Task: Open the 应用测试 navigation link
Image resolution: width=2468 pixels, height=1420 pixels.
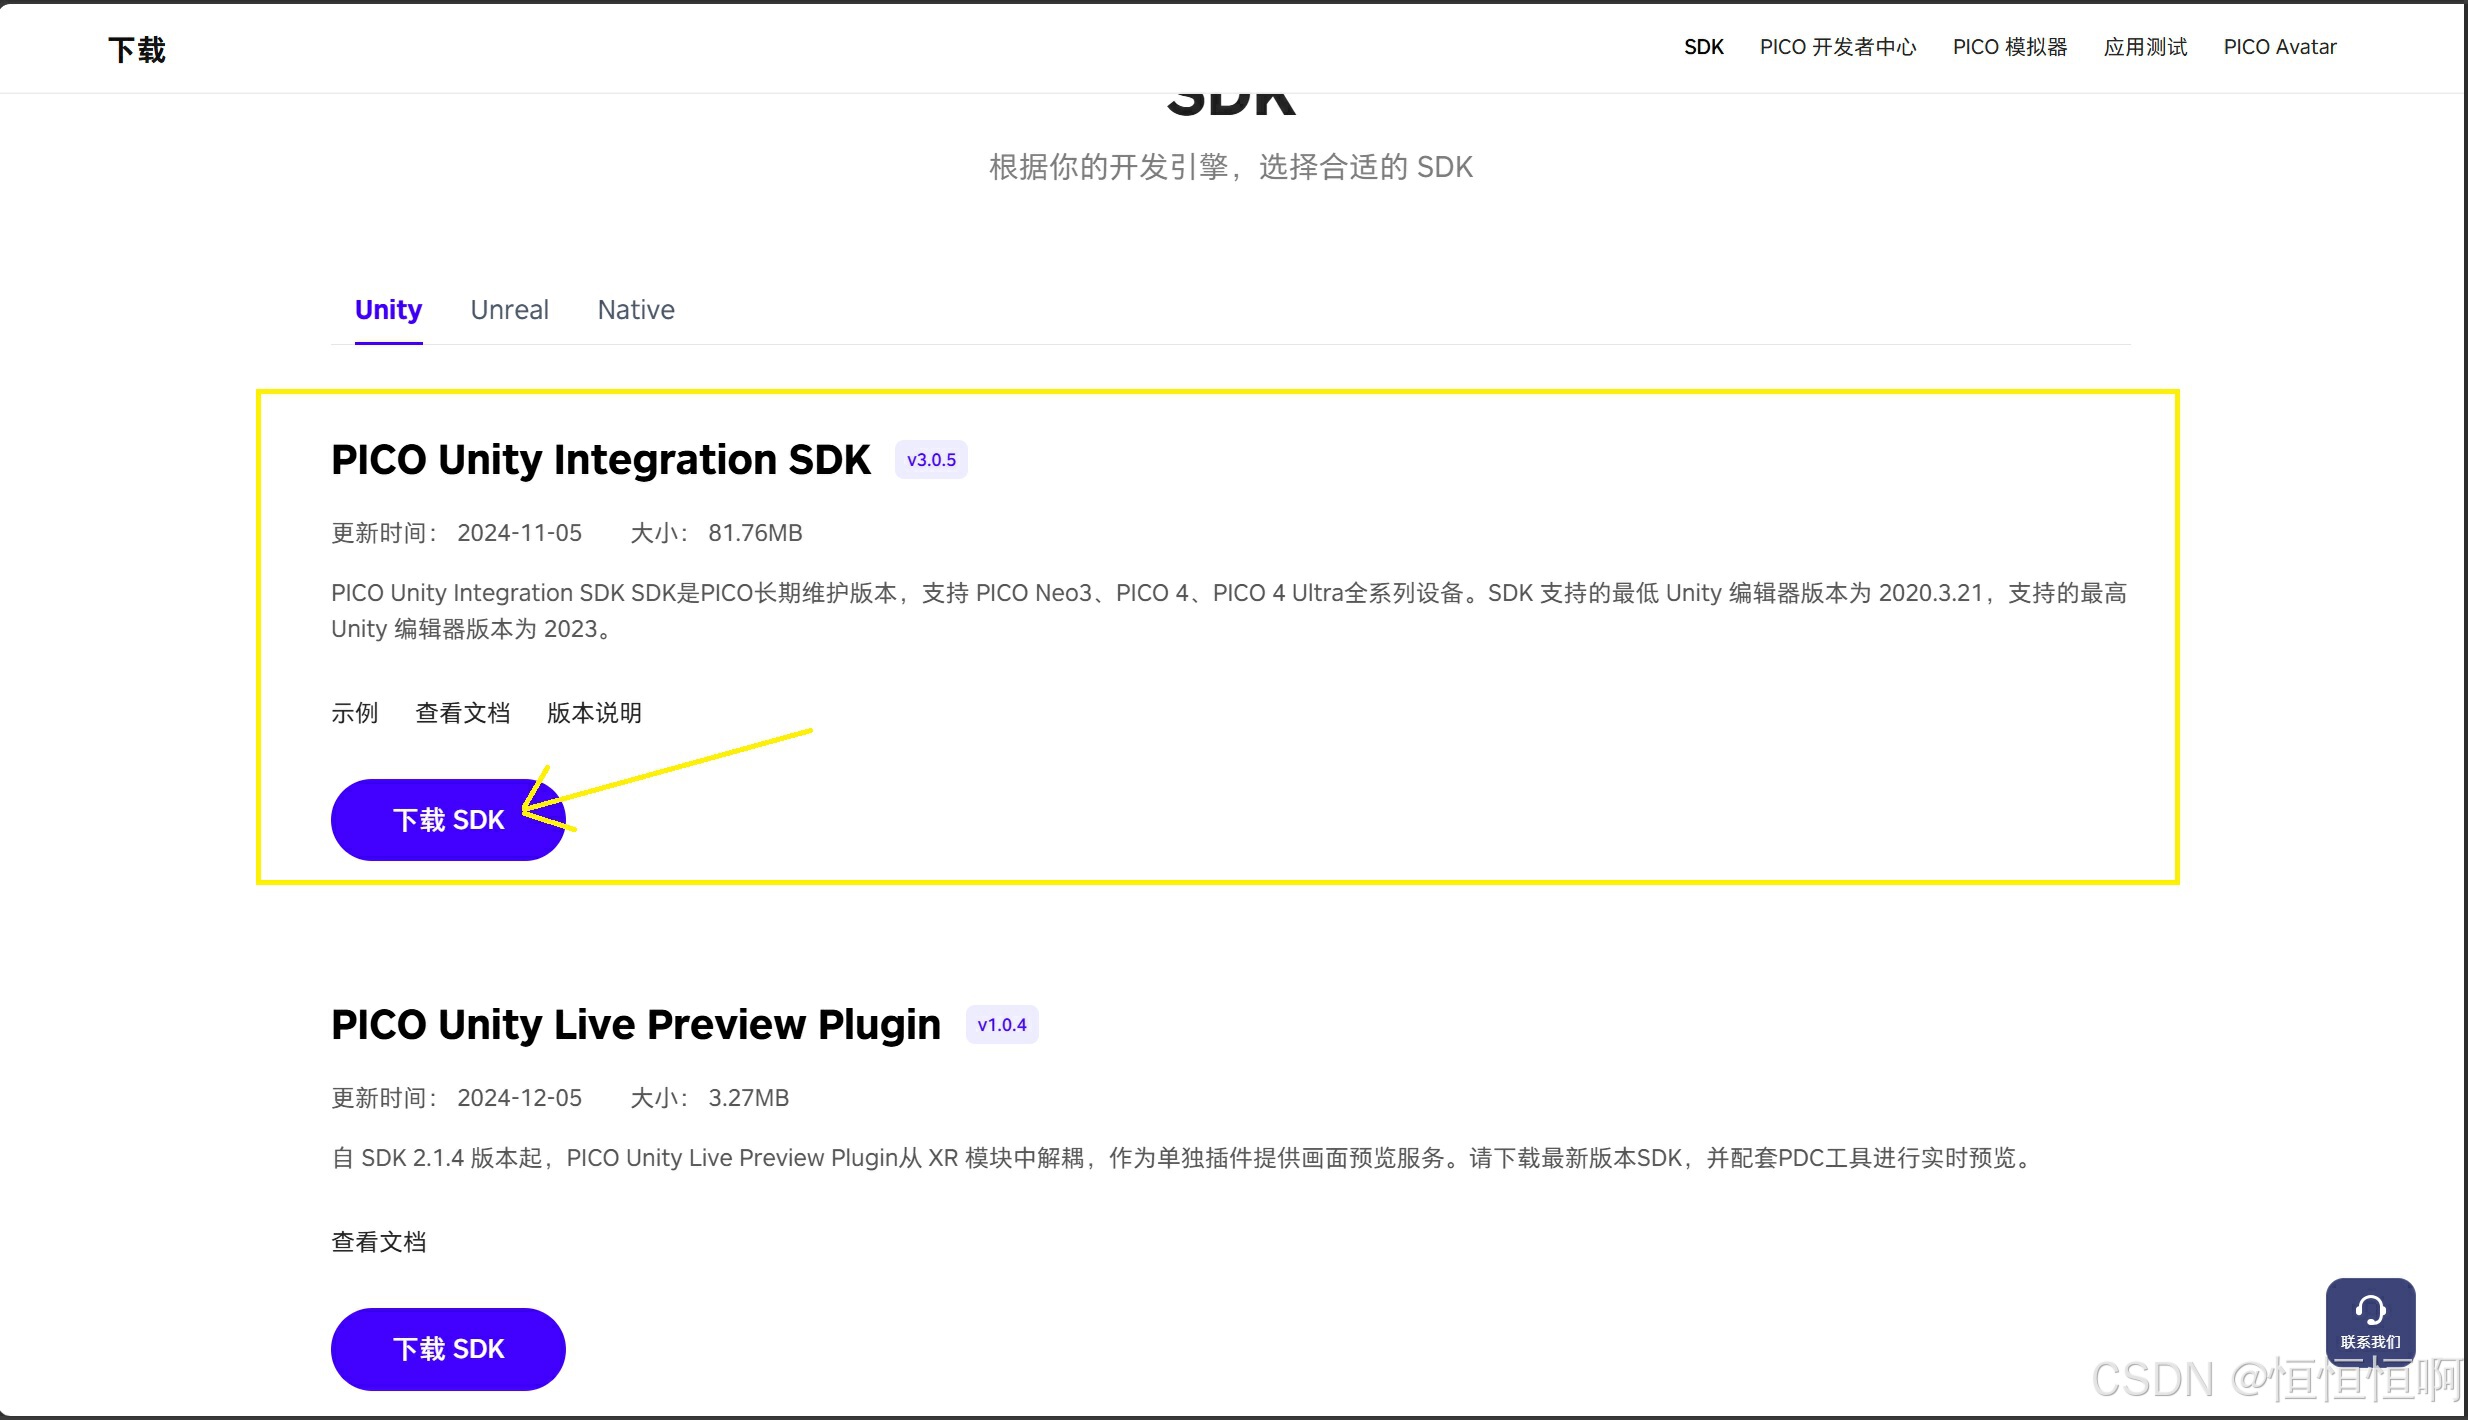Action: pos(2145,47)
